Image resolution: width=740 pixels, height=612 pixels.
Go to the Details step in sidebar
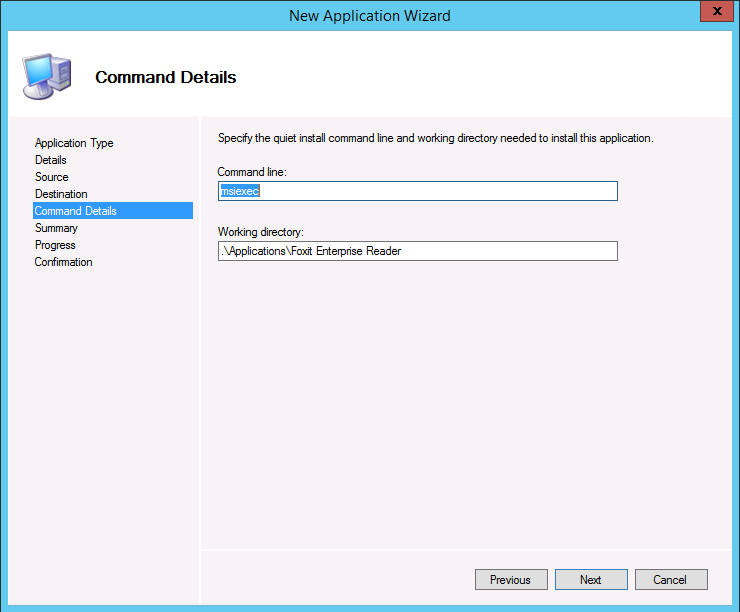(x=51, y=160)
